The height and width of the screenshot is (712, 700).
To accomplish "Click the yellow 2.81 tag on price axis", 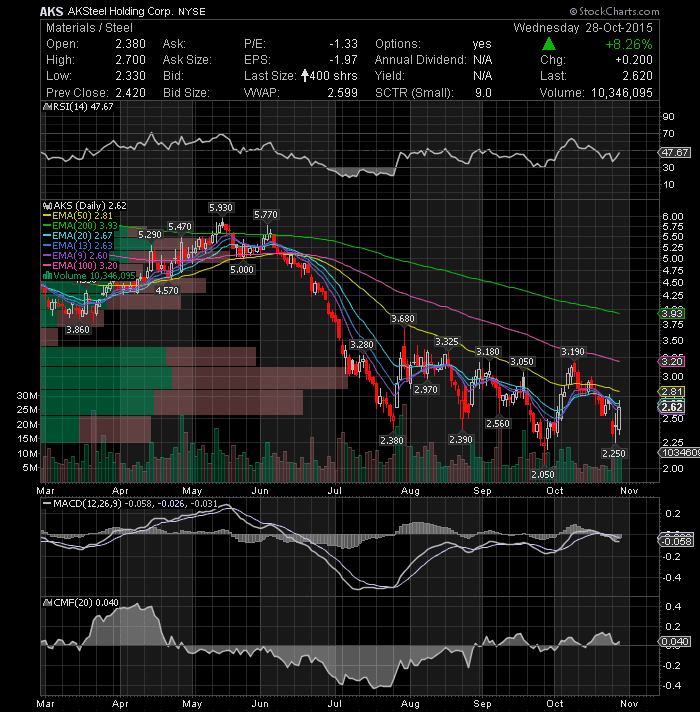I will [x=672, y=391].
